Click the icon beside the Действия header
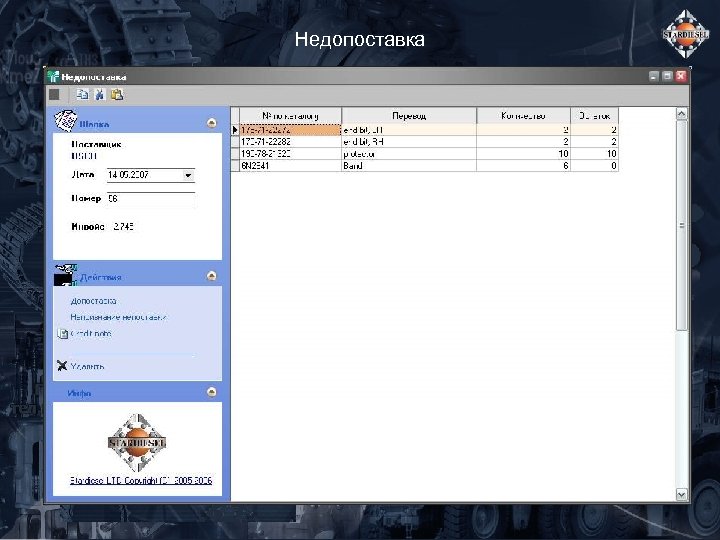720x540 pixels. [66, 275]
